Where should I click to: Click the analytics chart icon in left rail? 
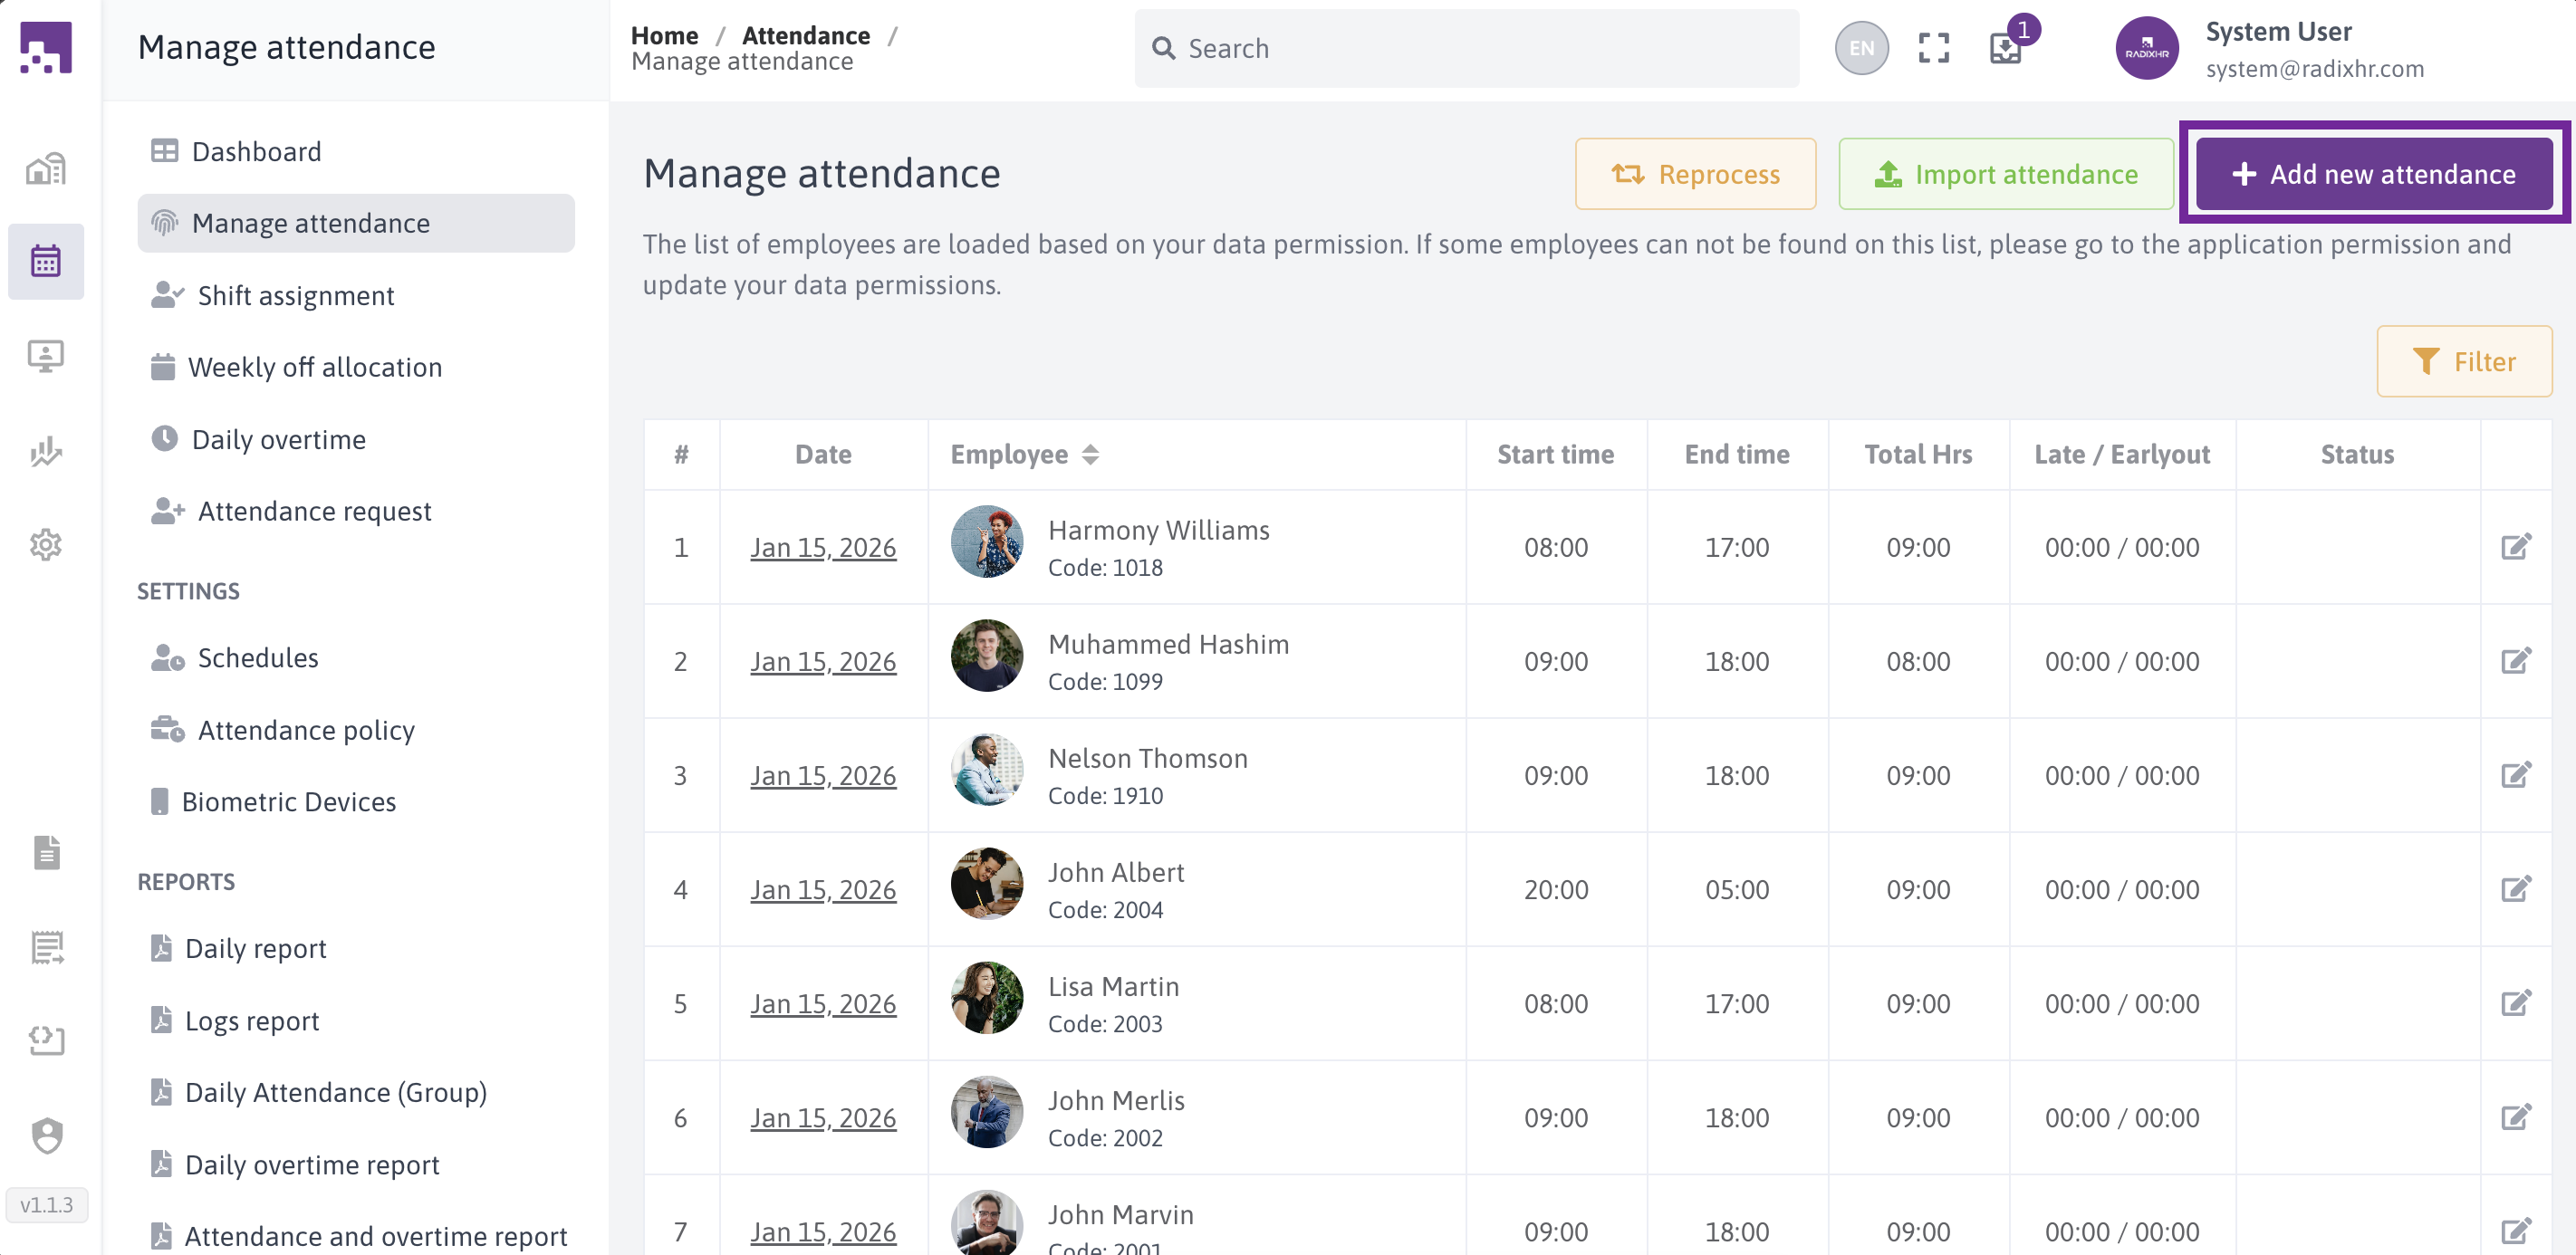(46, 452)
